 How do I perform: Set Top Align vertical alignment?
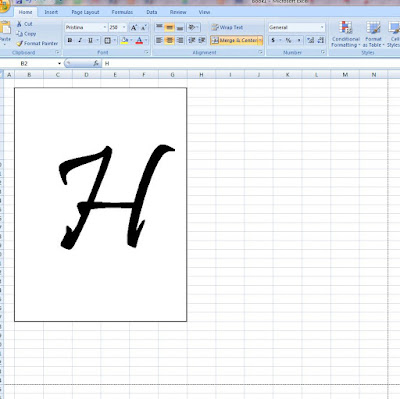[x=159, y=27]
